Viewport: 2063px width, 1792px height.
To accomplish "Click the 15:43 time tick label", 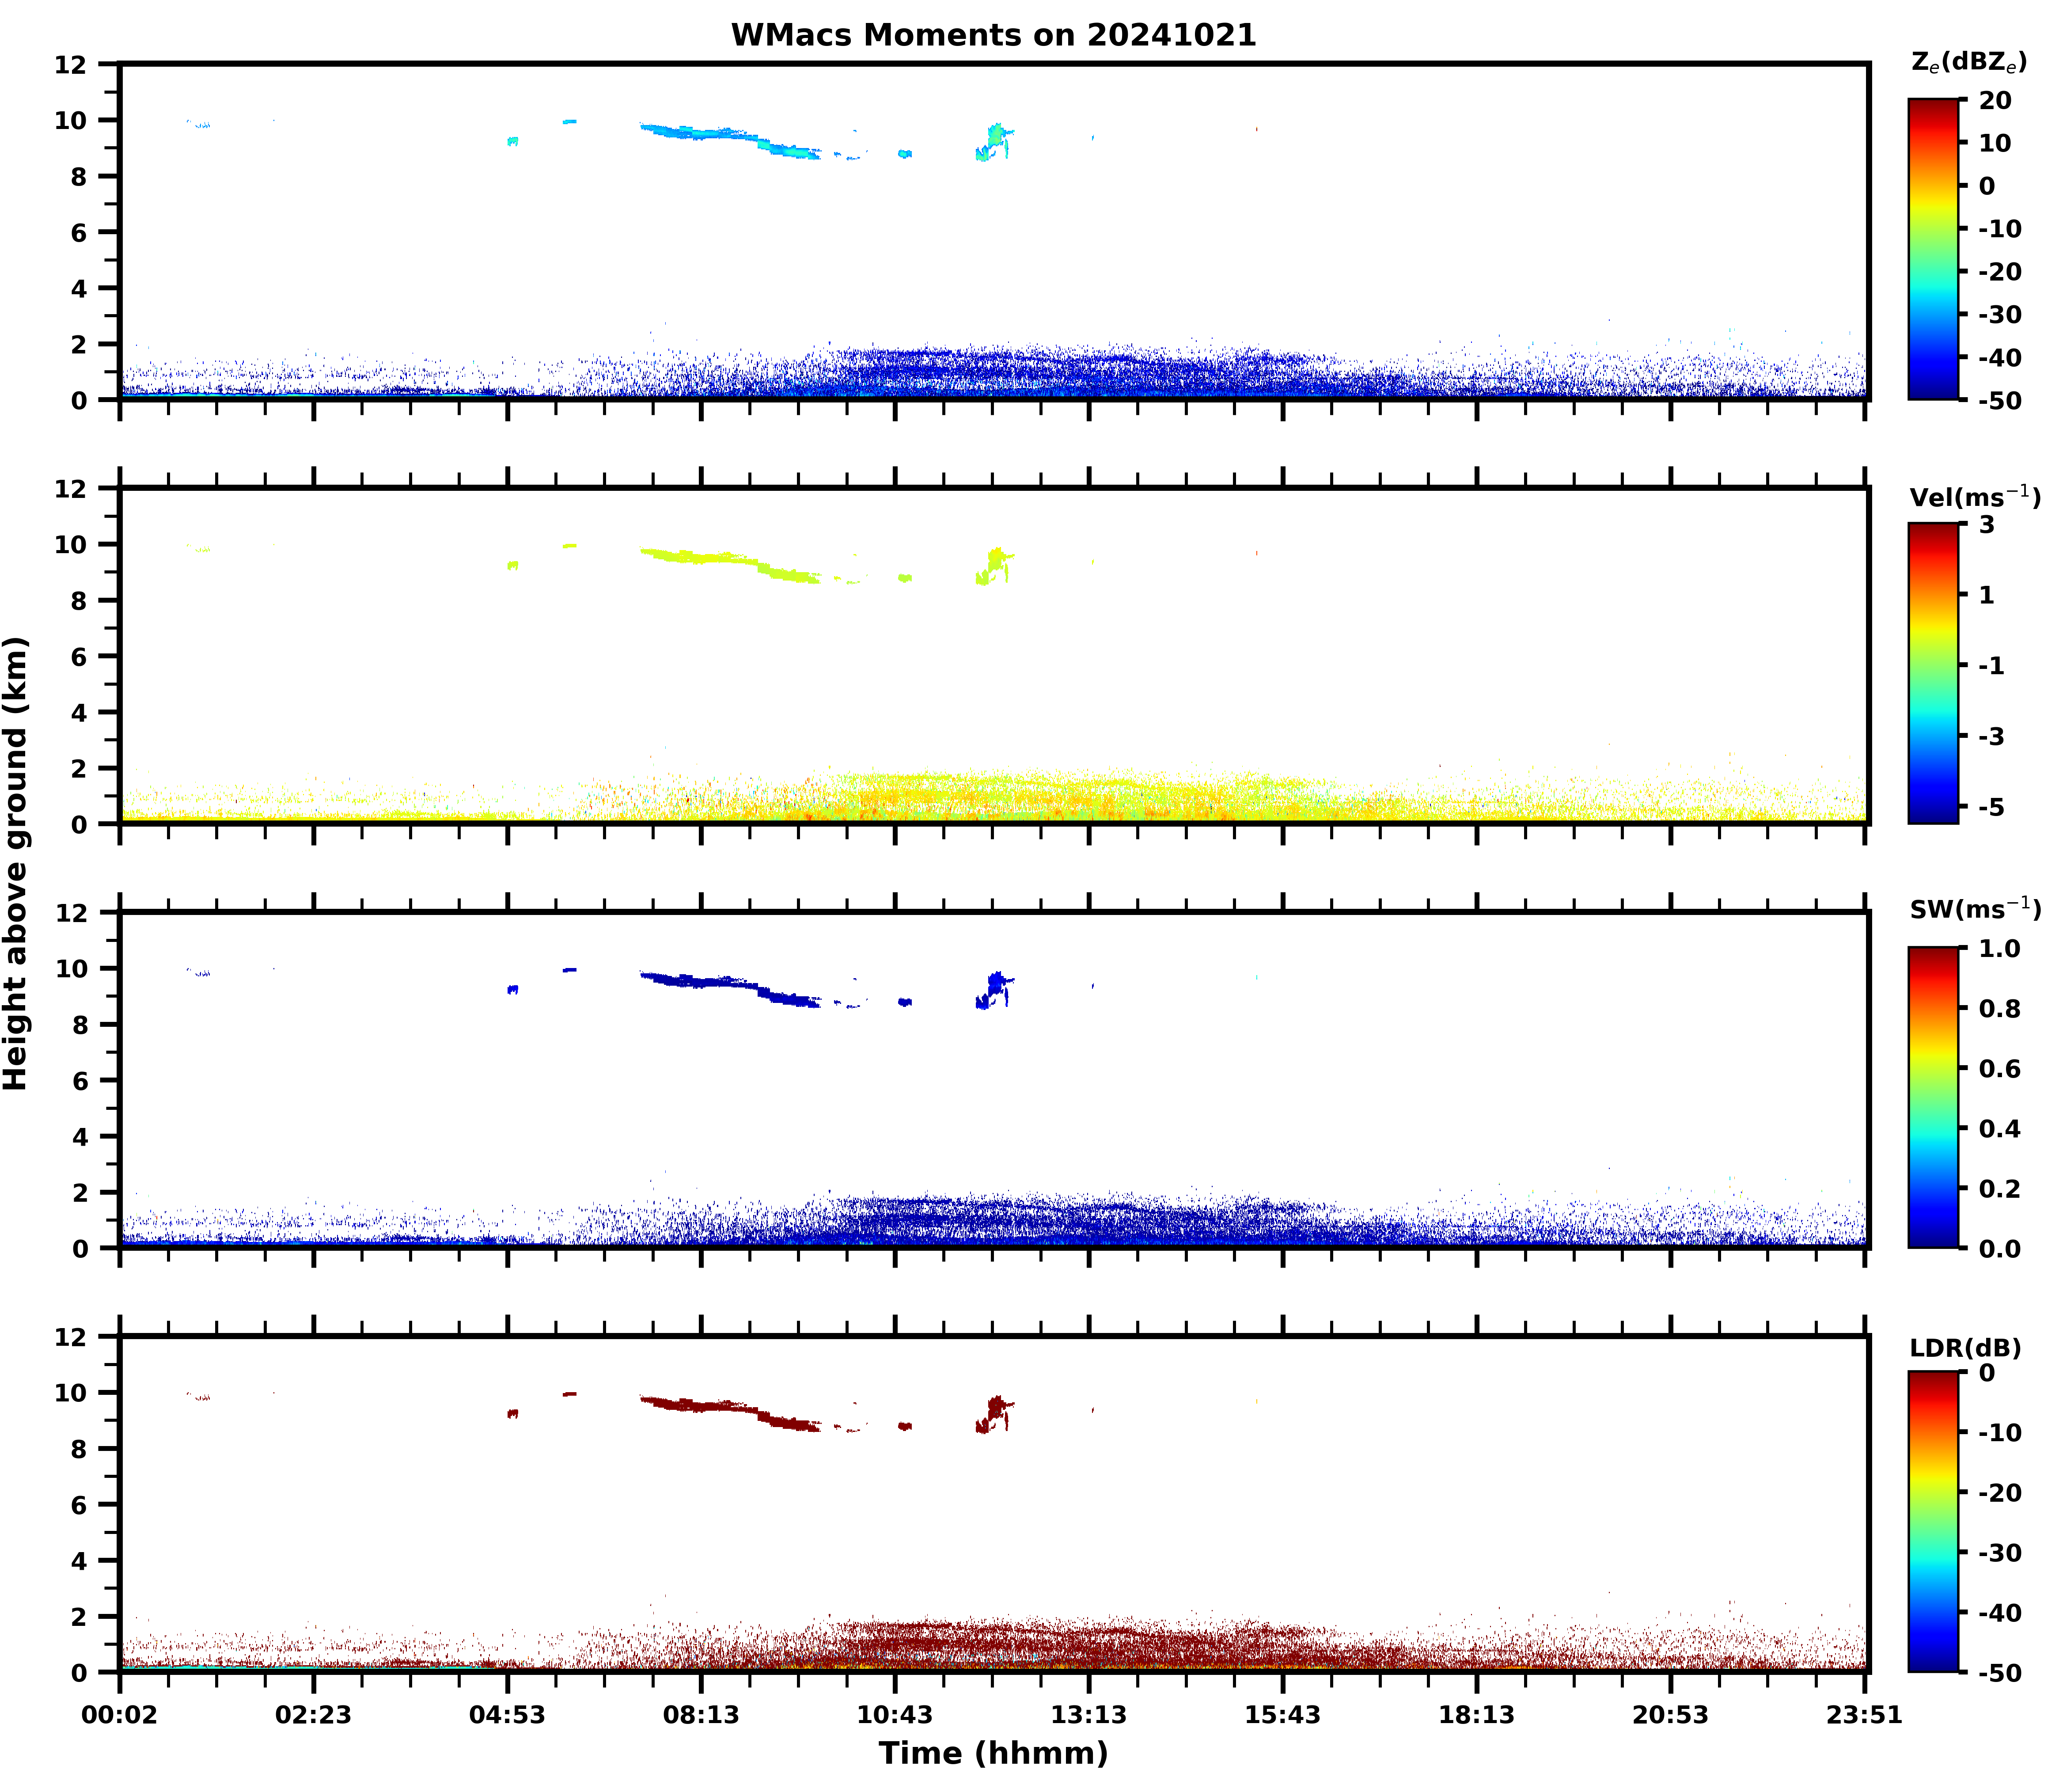I will tap(1282, 1716).
